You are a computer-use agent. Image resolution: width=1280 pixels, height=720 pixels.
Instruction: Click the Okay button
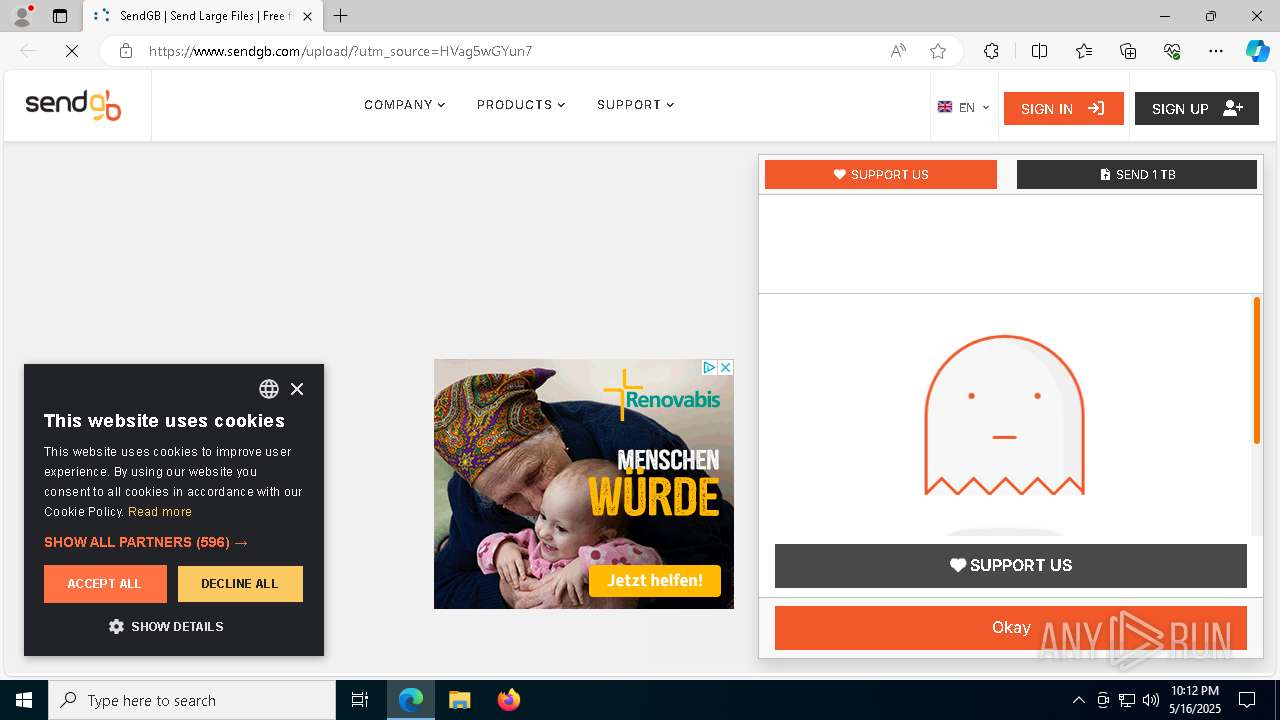point(1011,628)
